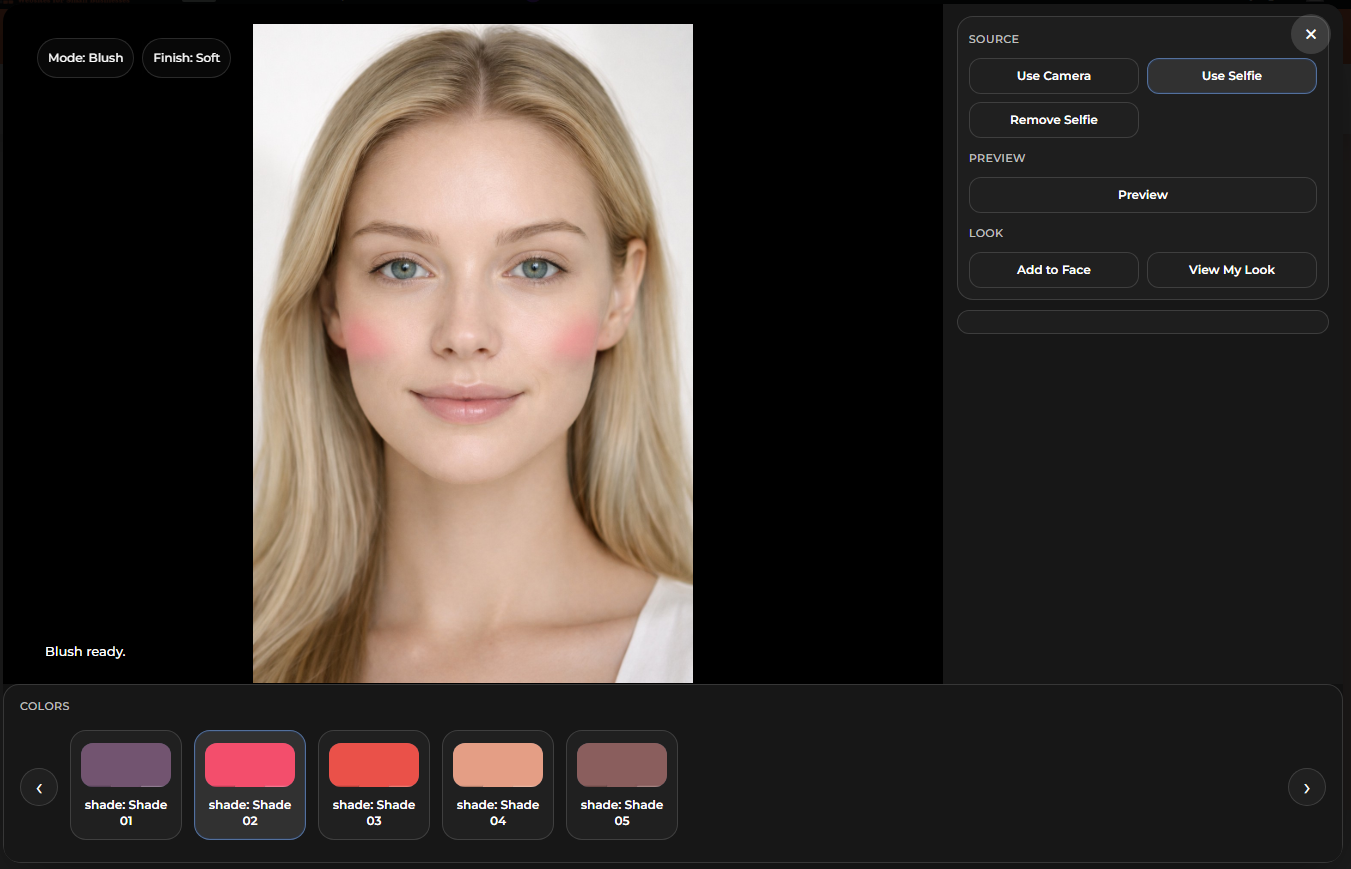1351x869 pixels.
Task: Toggle the Mode: Blush chip
Action: click(x=86, y=58)
